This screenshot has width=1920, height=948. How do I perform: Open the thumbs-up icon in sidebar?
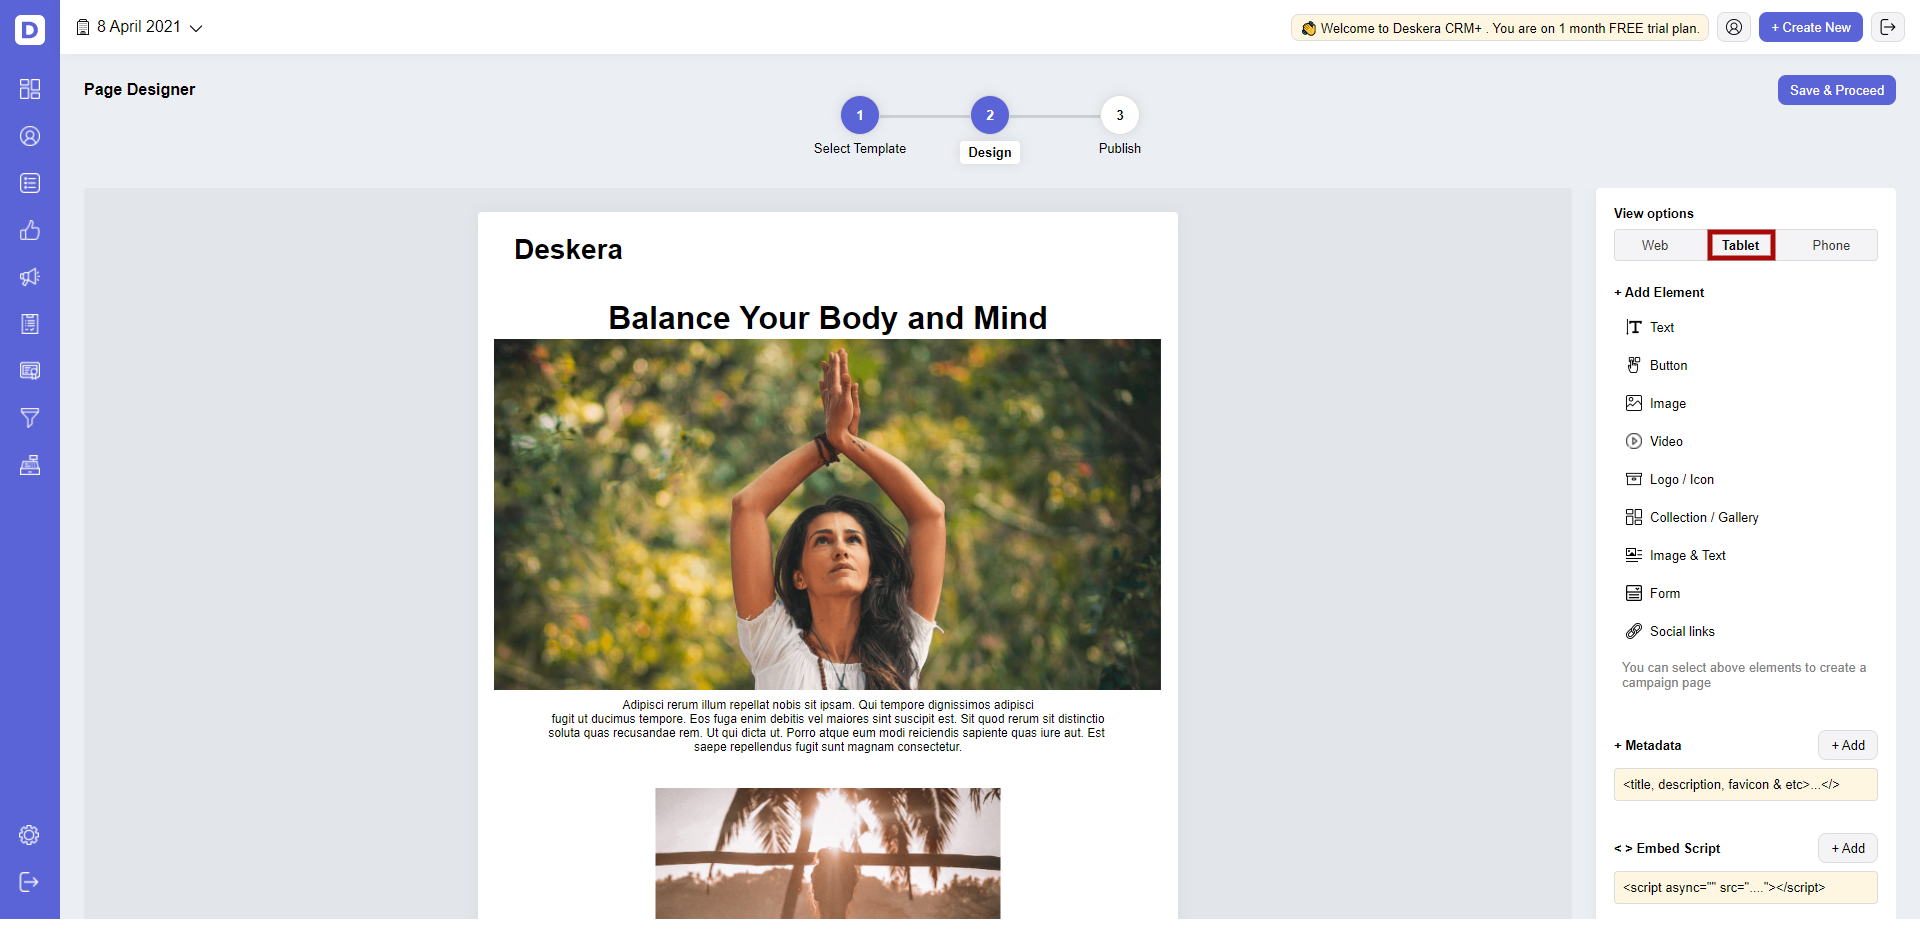(30, 230)
